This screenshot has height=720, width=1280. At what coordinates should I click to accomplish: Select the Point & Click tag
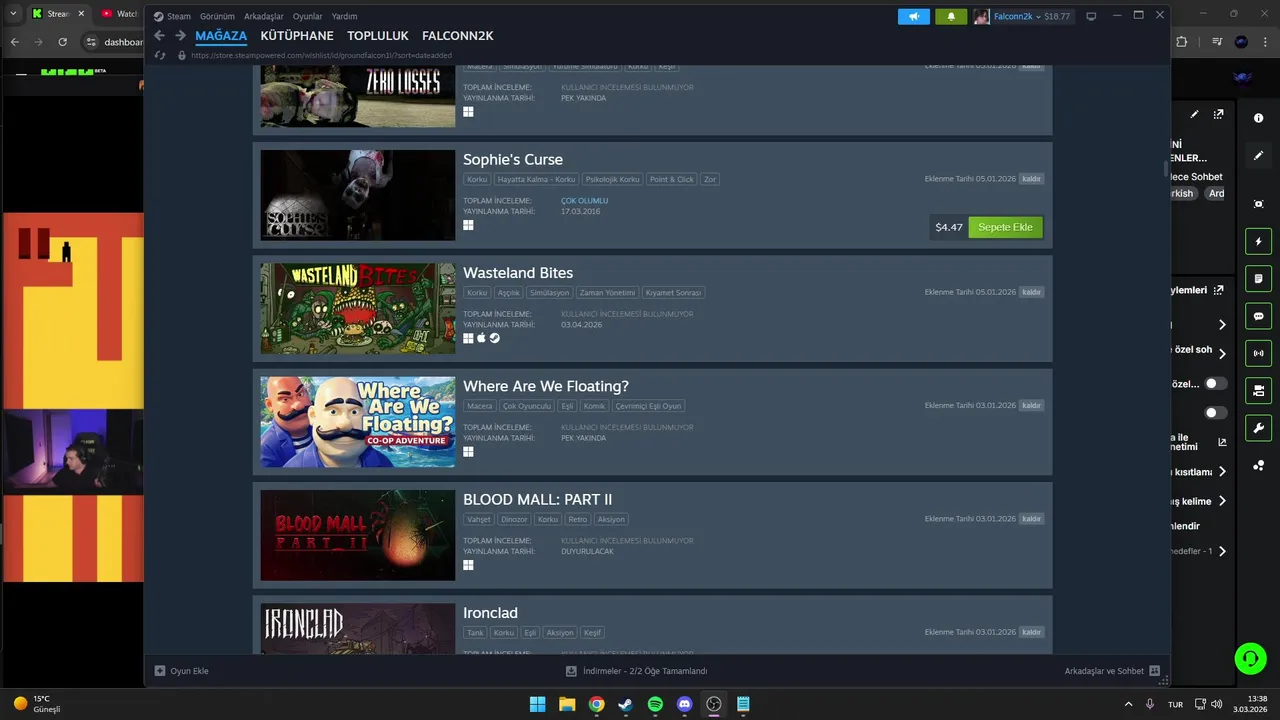[671, 180]
